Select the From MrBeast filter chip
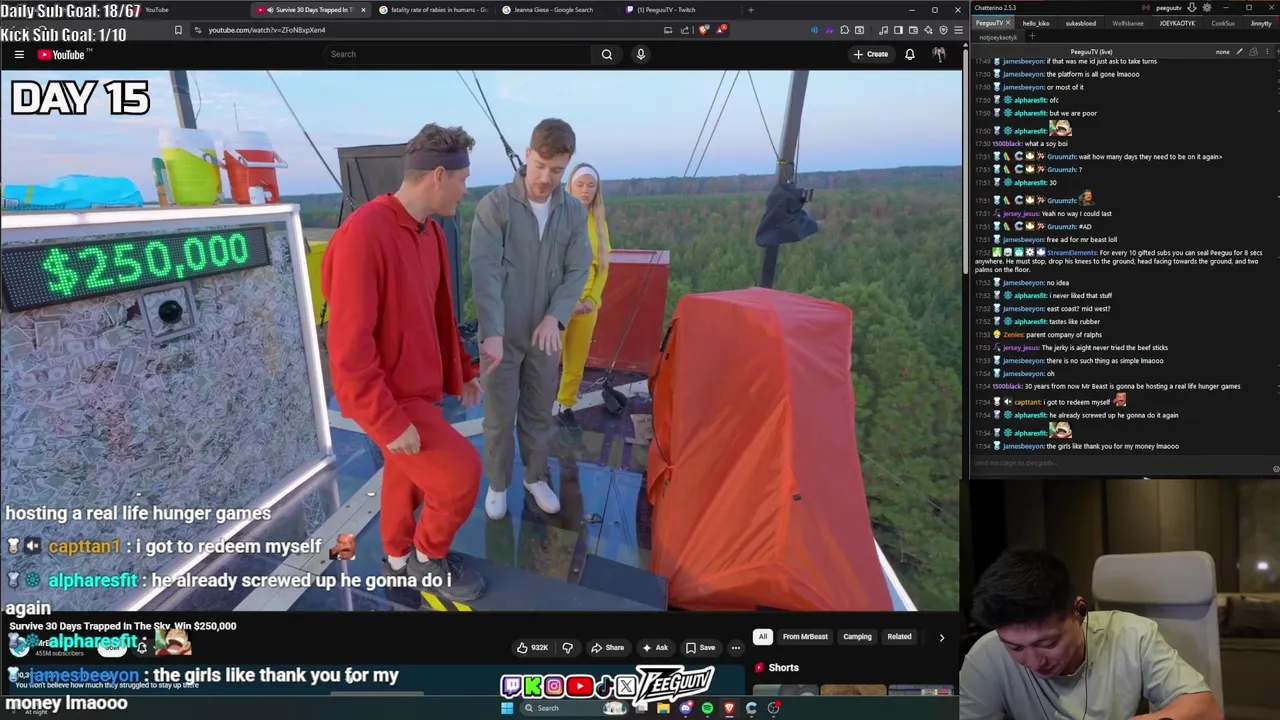This screenshot has width=1280, height=720. 805,637
